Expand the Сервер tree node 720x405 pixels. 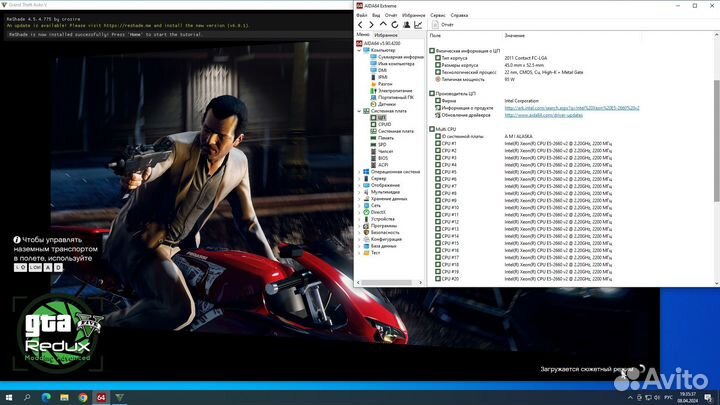click(x=359, y=179)
